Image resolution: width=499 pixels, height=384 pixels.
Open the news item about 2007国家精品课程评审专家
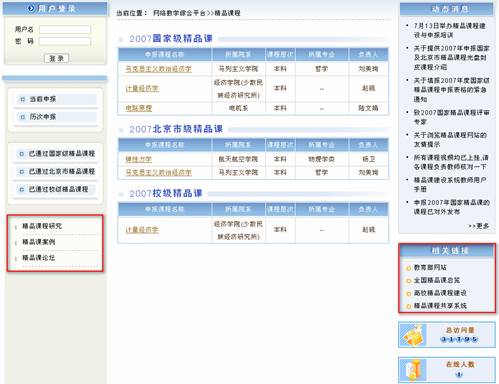451,117
